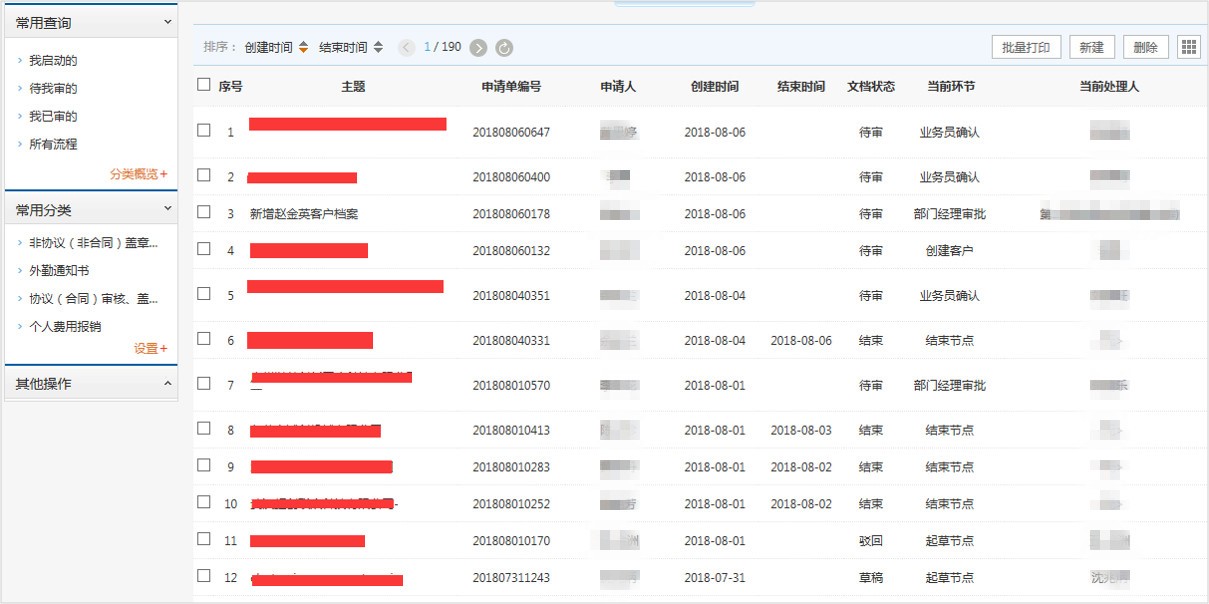Go to next page arrow icon
Viewport: 1209px width, 604px height.
[478, 48]
